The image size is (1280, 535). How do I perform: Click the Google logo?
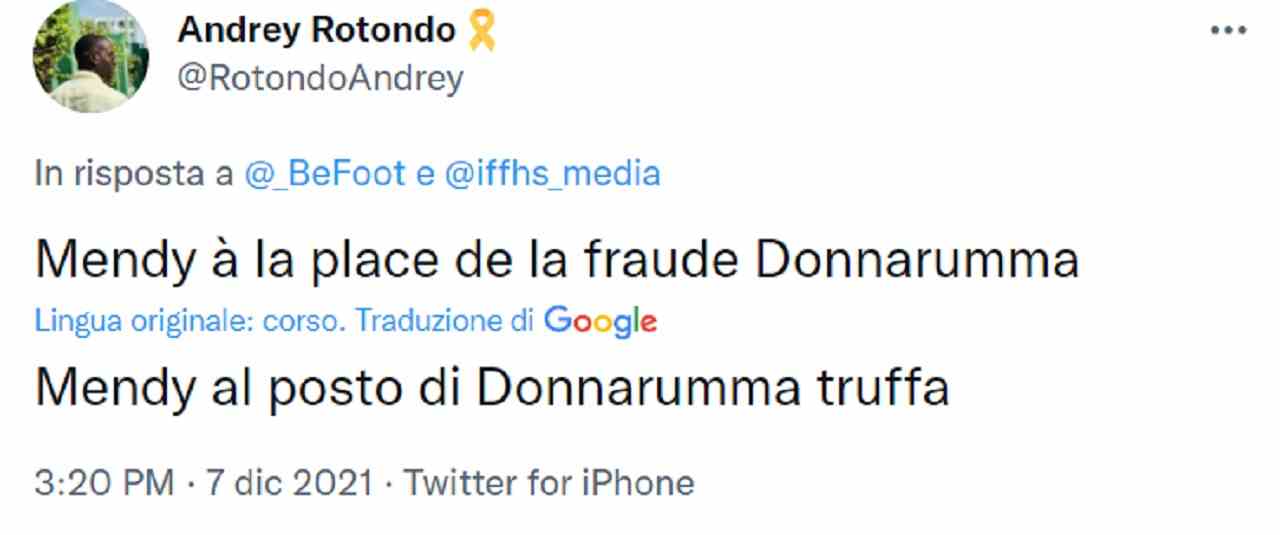click(x=600, y=321)
